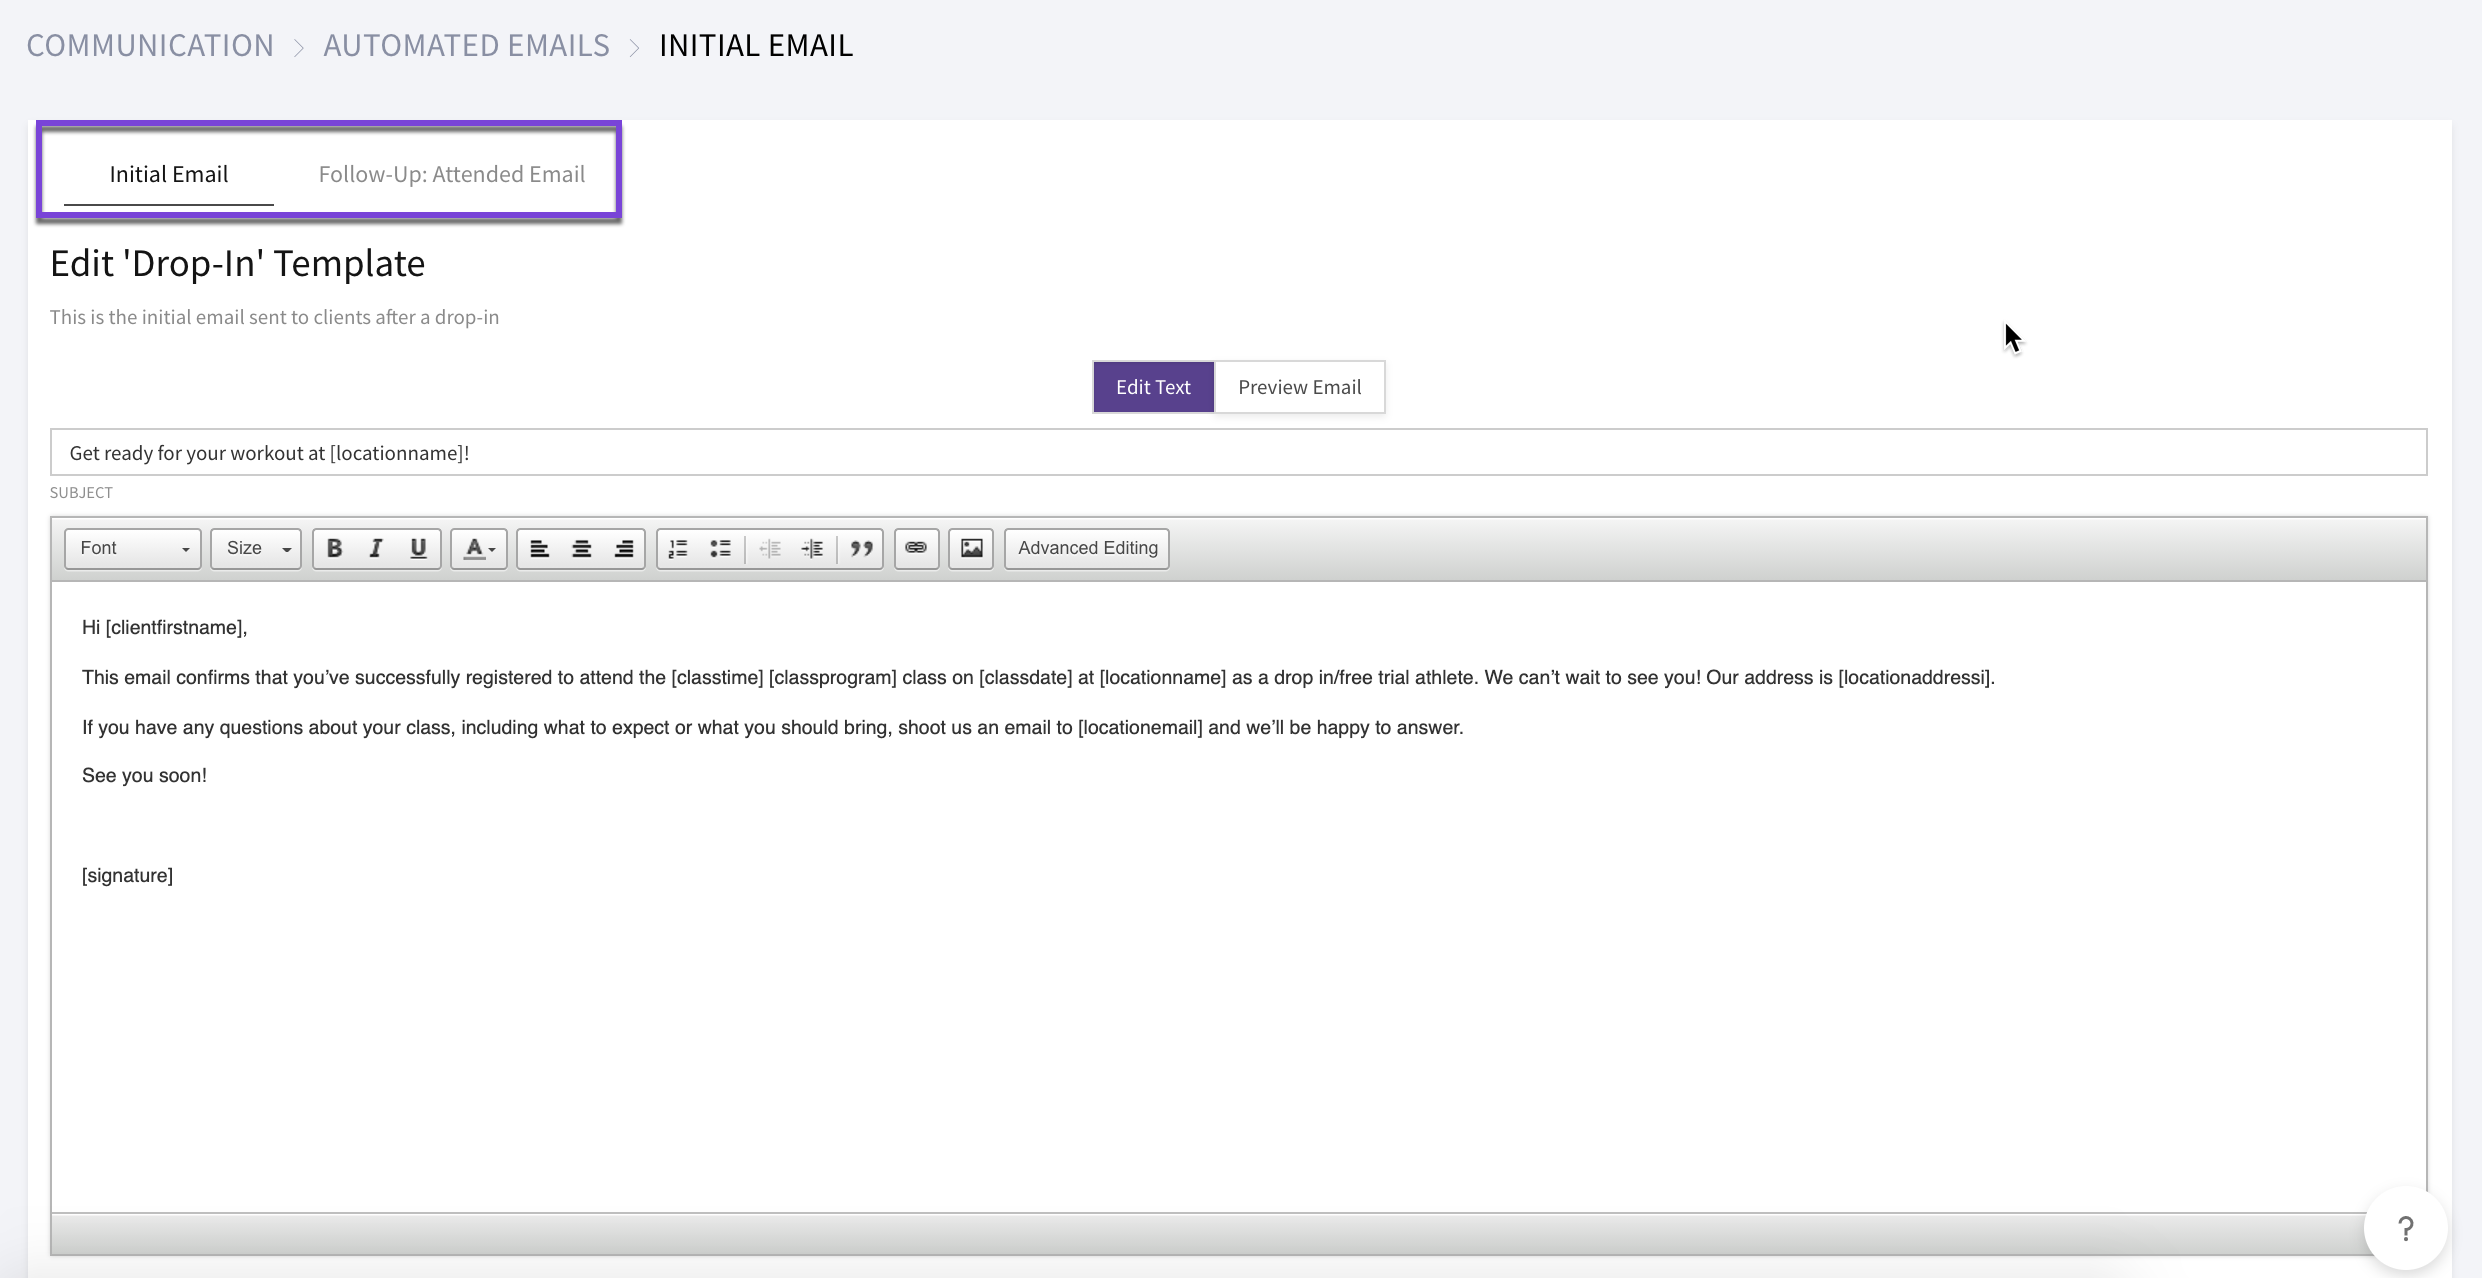Pick a font color swatch
The width and height of the screenshot is (2482, 1278).
473,548
